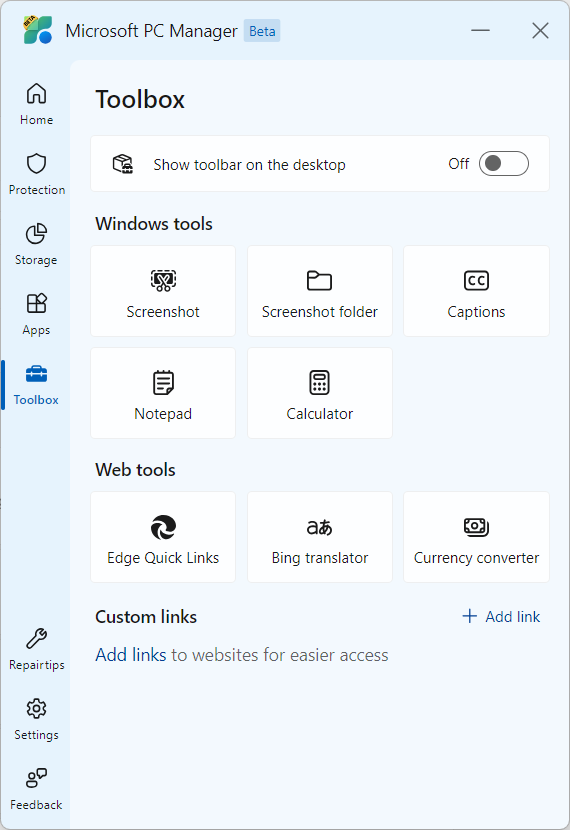Open the Screenshot folder tile

[x=320, y=291]
